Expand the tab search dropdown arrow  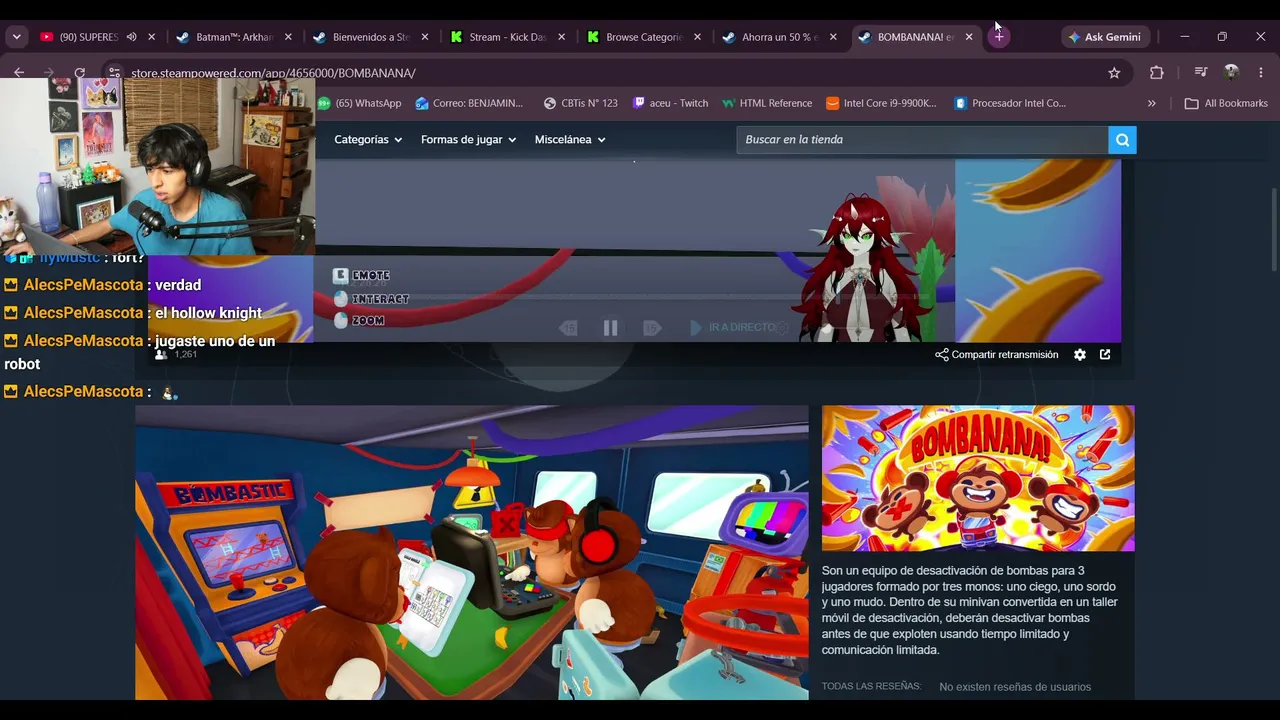[16, 37]
